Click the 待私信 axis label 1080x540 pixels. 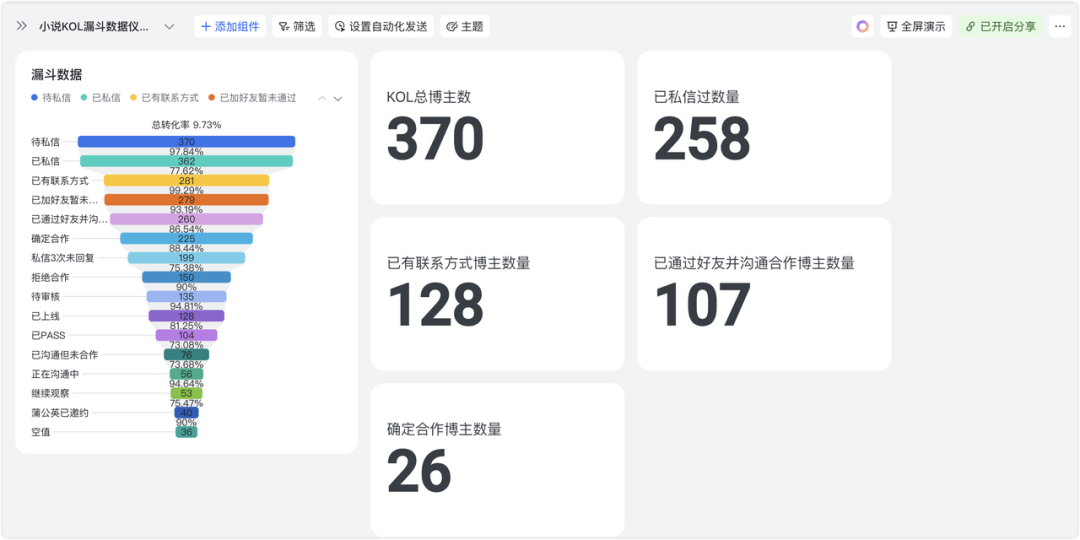[x=45, y=142]
